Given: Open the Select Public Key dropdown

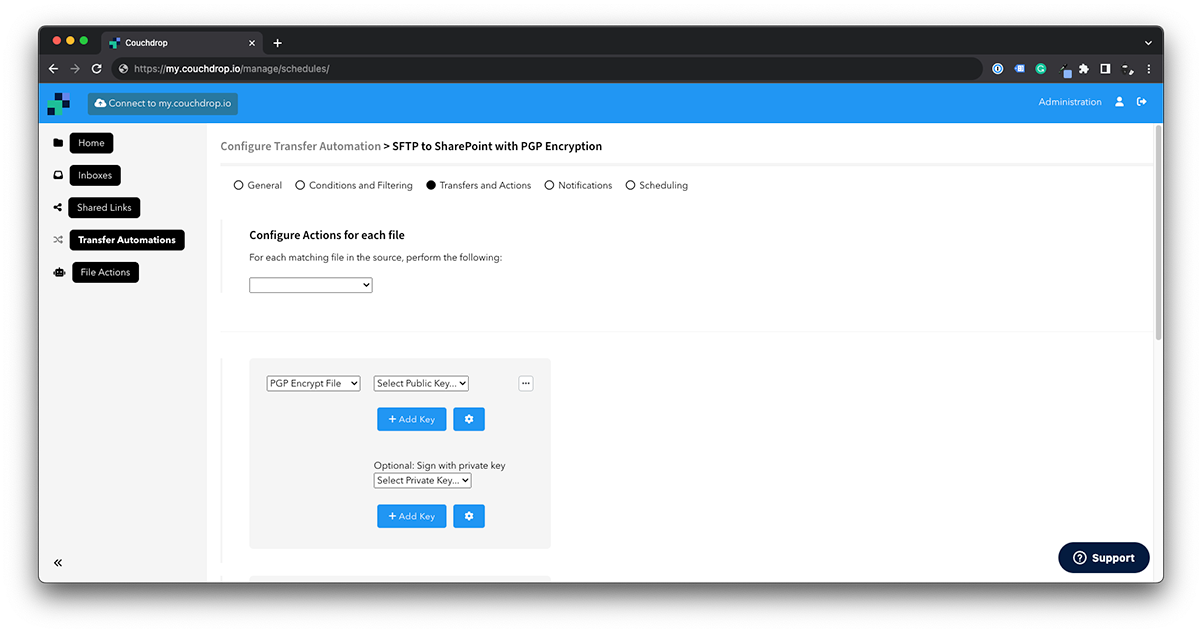Looking at the screenshot, I should pyautogui.click(x=421, y=383).
